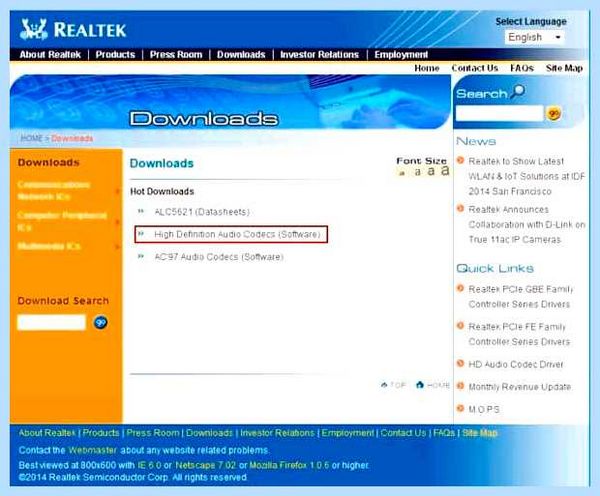Open Realtek PCIe GBE Family drivers link

click(x=520, y=297)
